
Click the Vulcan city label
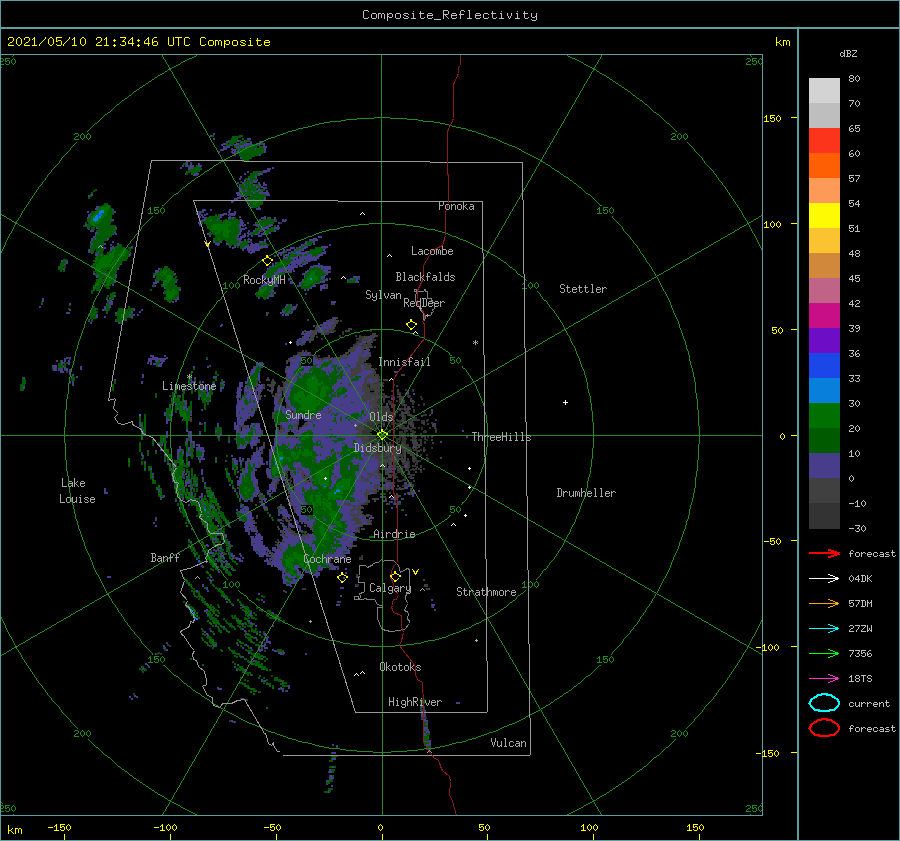click(x=508, y=743)
